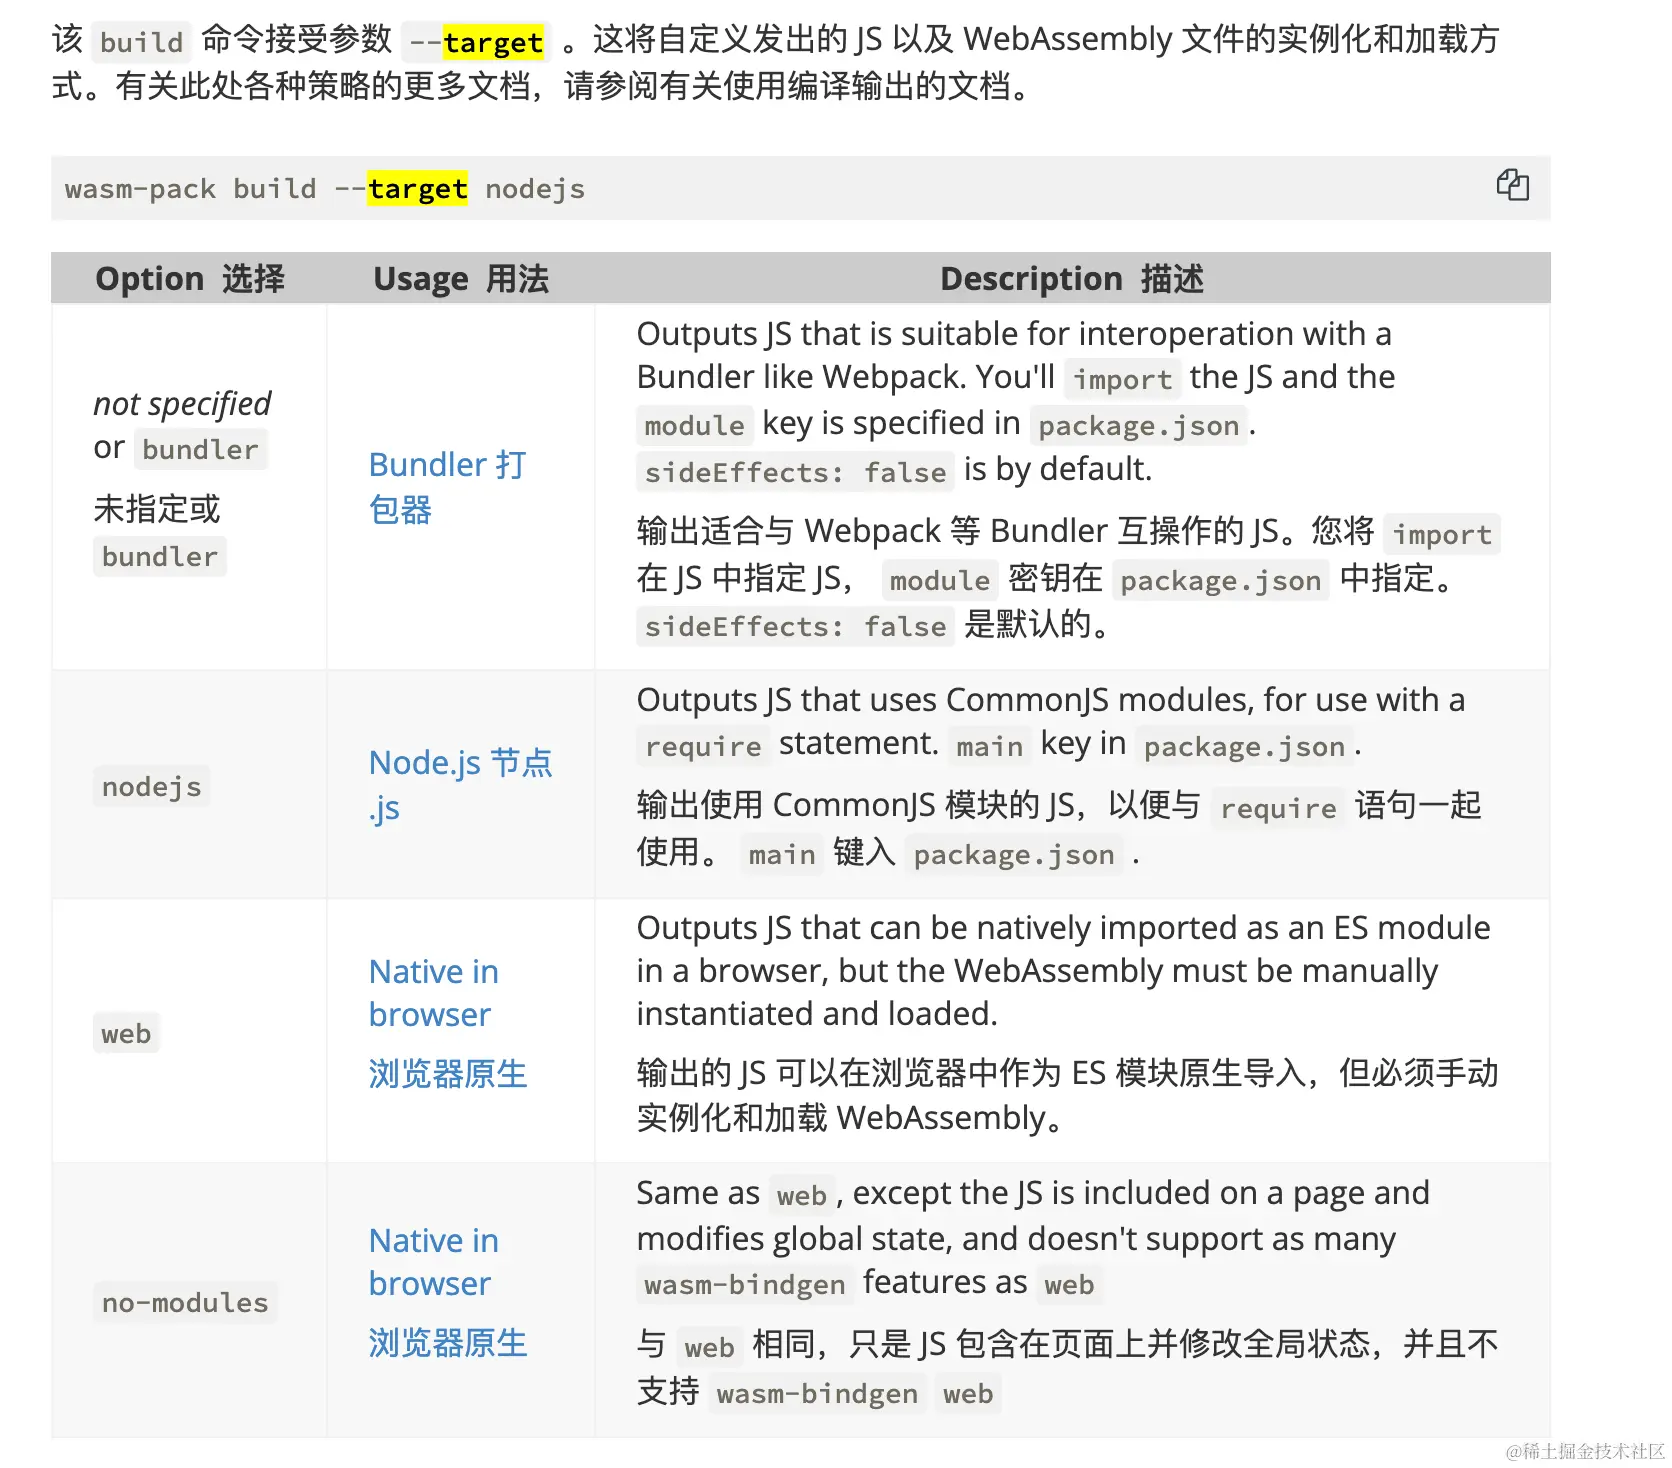Click the Chinese text 实例化和加载 WebAssembly。
This screenshot has height=1468, width=1672.
(x=850, y=1118)
